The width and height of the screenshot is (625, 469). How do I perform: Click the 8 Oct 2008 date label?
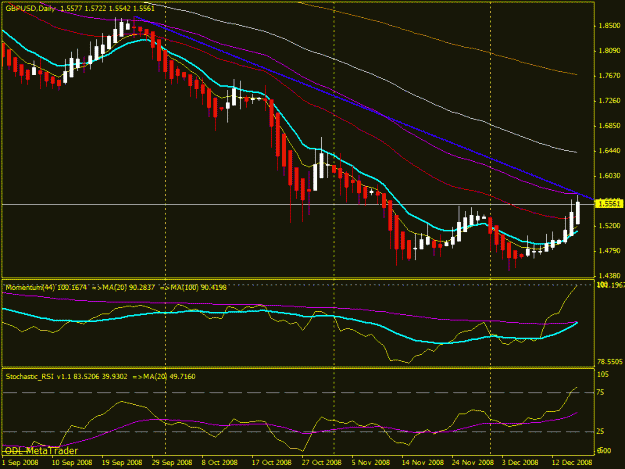[220, 463]
